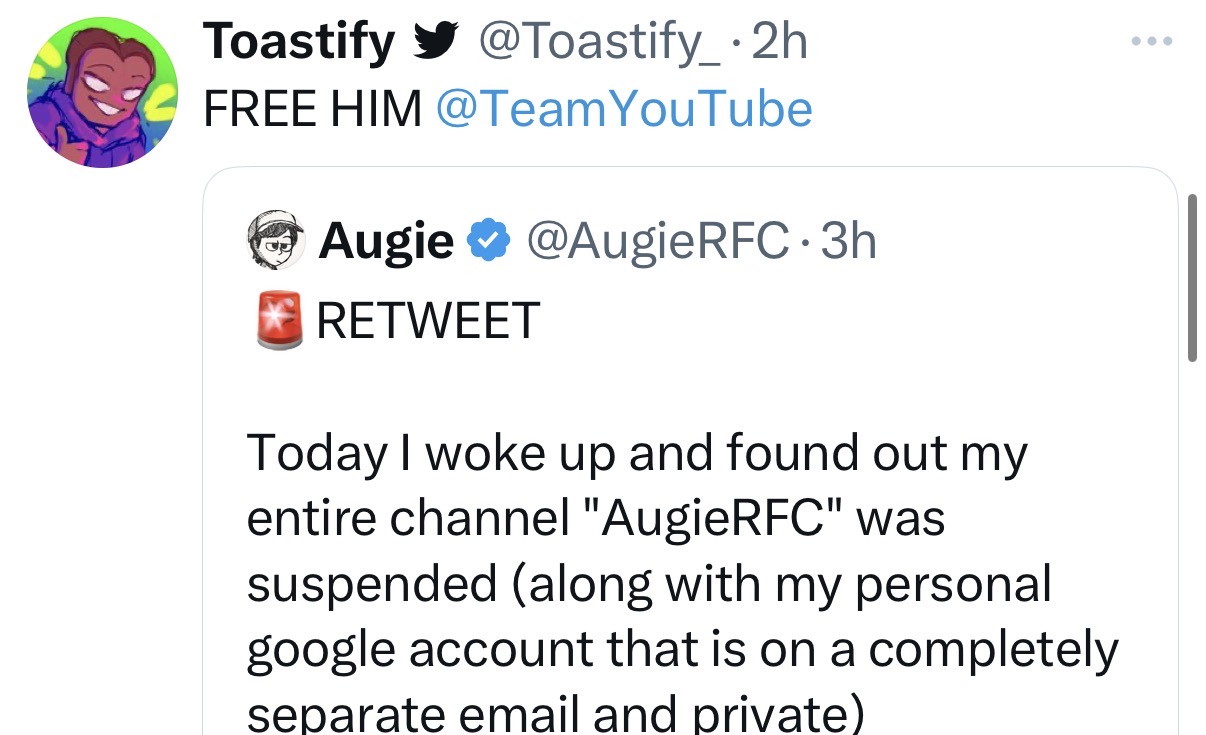Image resolution: width=1206 pixels, height=735 pixels.
Task: Open Augie's small profile avatar
Action: click(275, 240)
